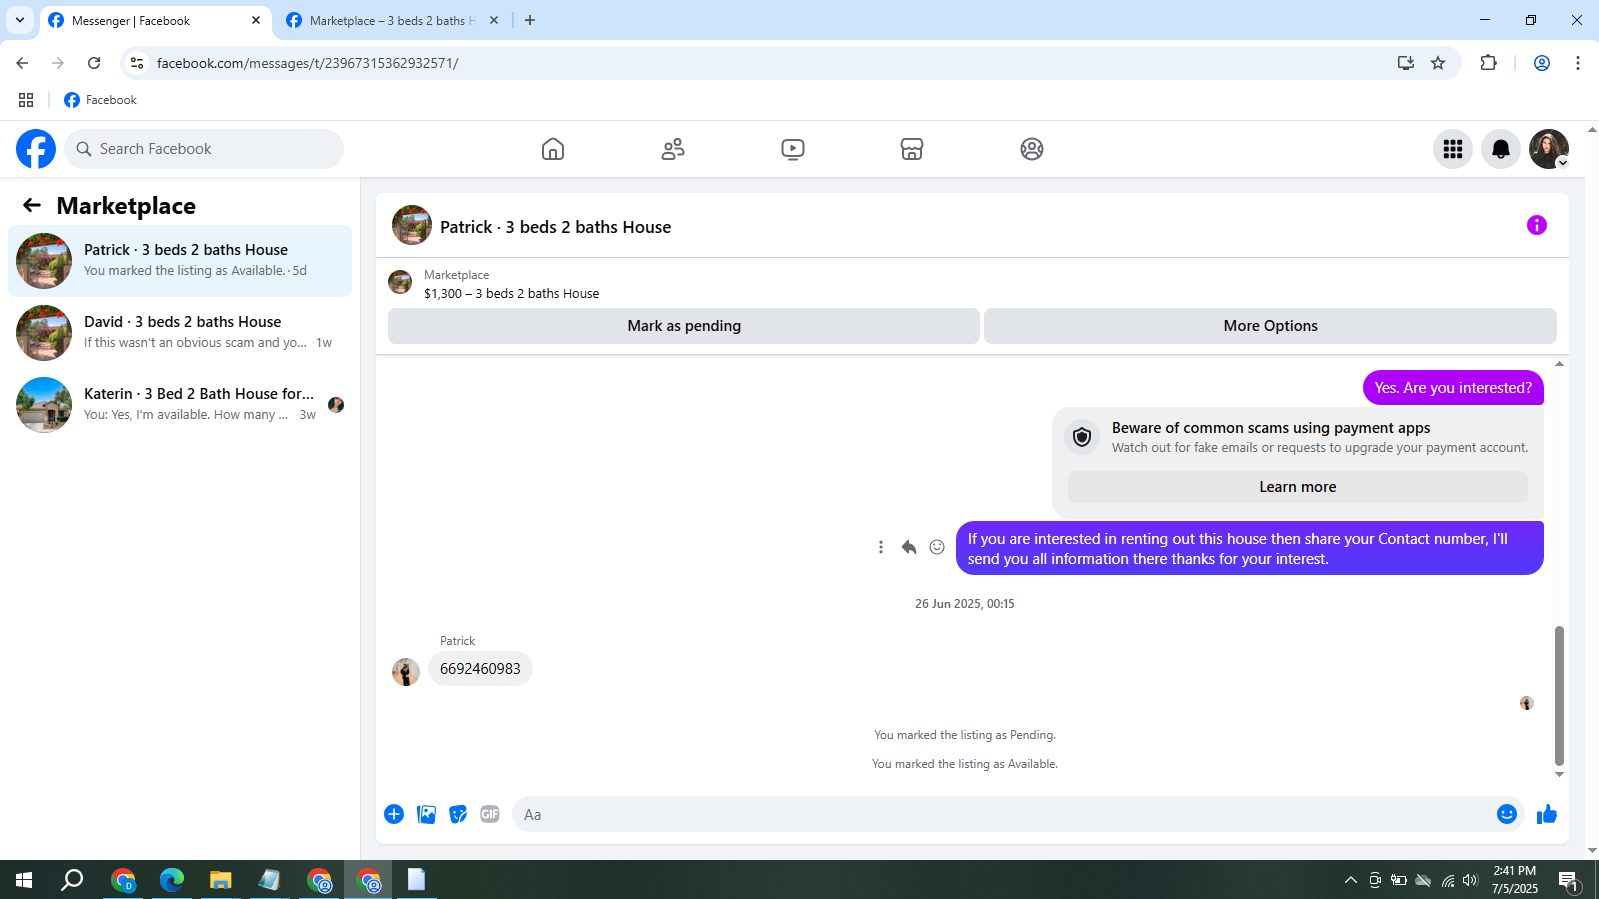
Task: Open the account profile picture menu
Action: pyautogui.click(x=1549, y=149)
